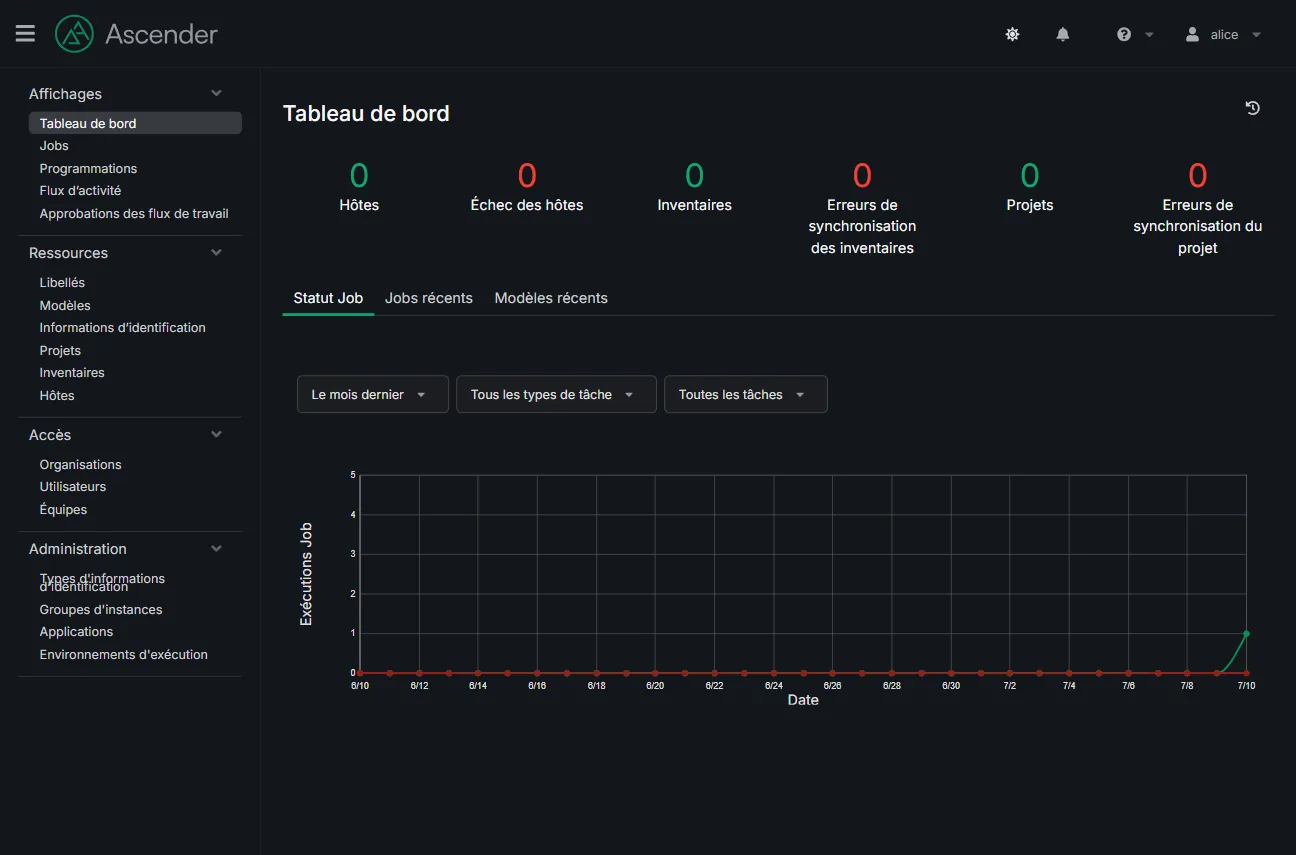The width and height of the screenshot is (1296, 855).
Task: Click the Ascender logo
Action: pos(136,34)
